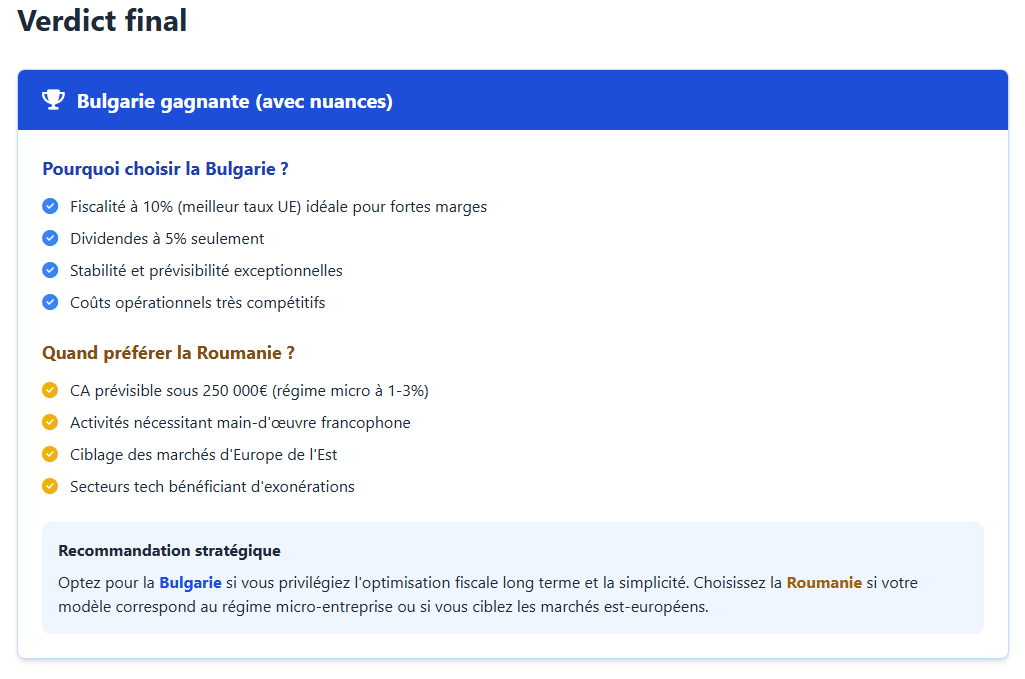
Task: Click the yellow check icon beside 'Secteurs tech'
Action: coord(50,486)
